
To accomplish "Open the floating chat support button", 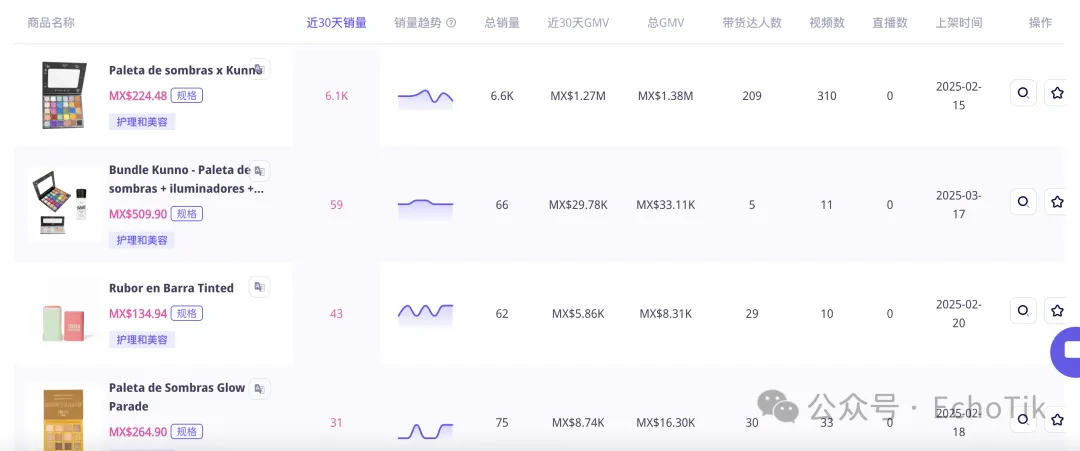I will pyautogui.click(x=1066, y=351).
